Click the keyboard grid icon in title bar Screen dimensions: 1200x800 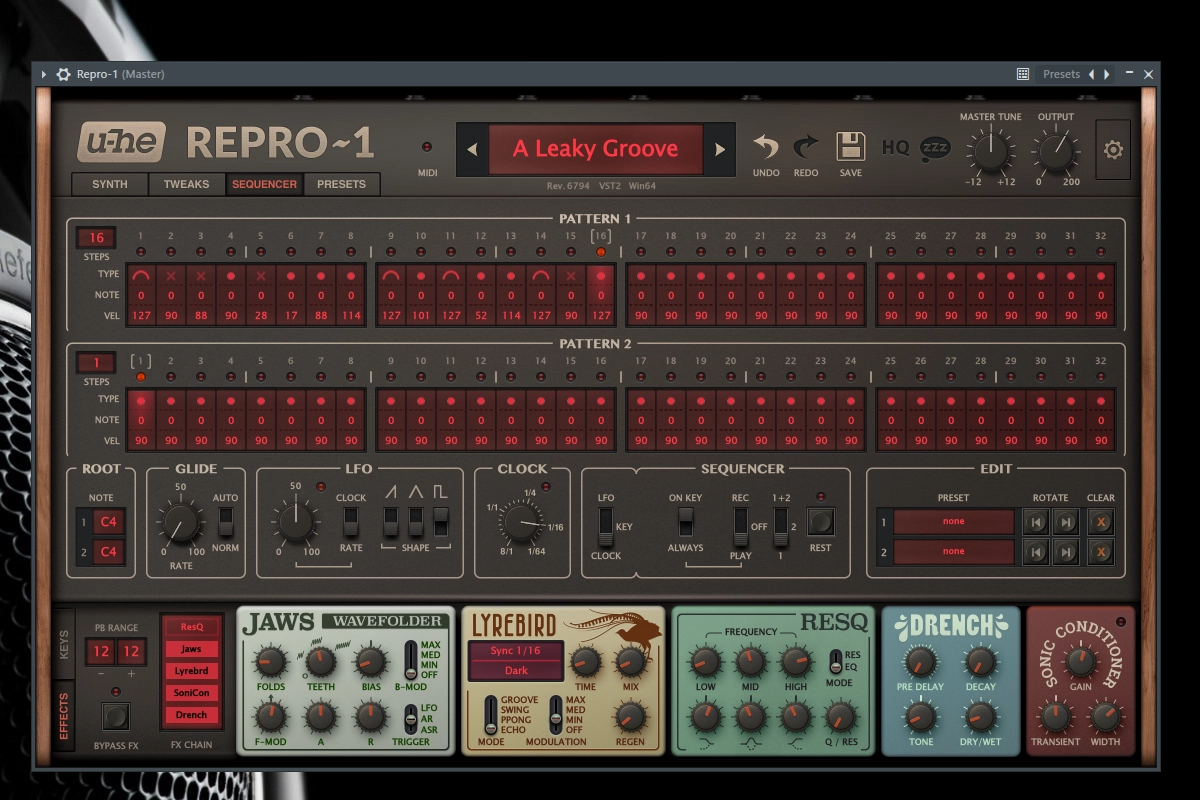tap(1023, 74)
